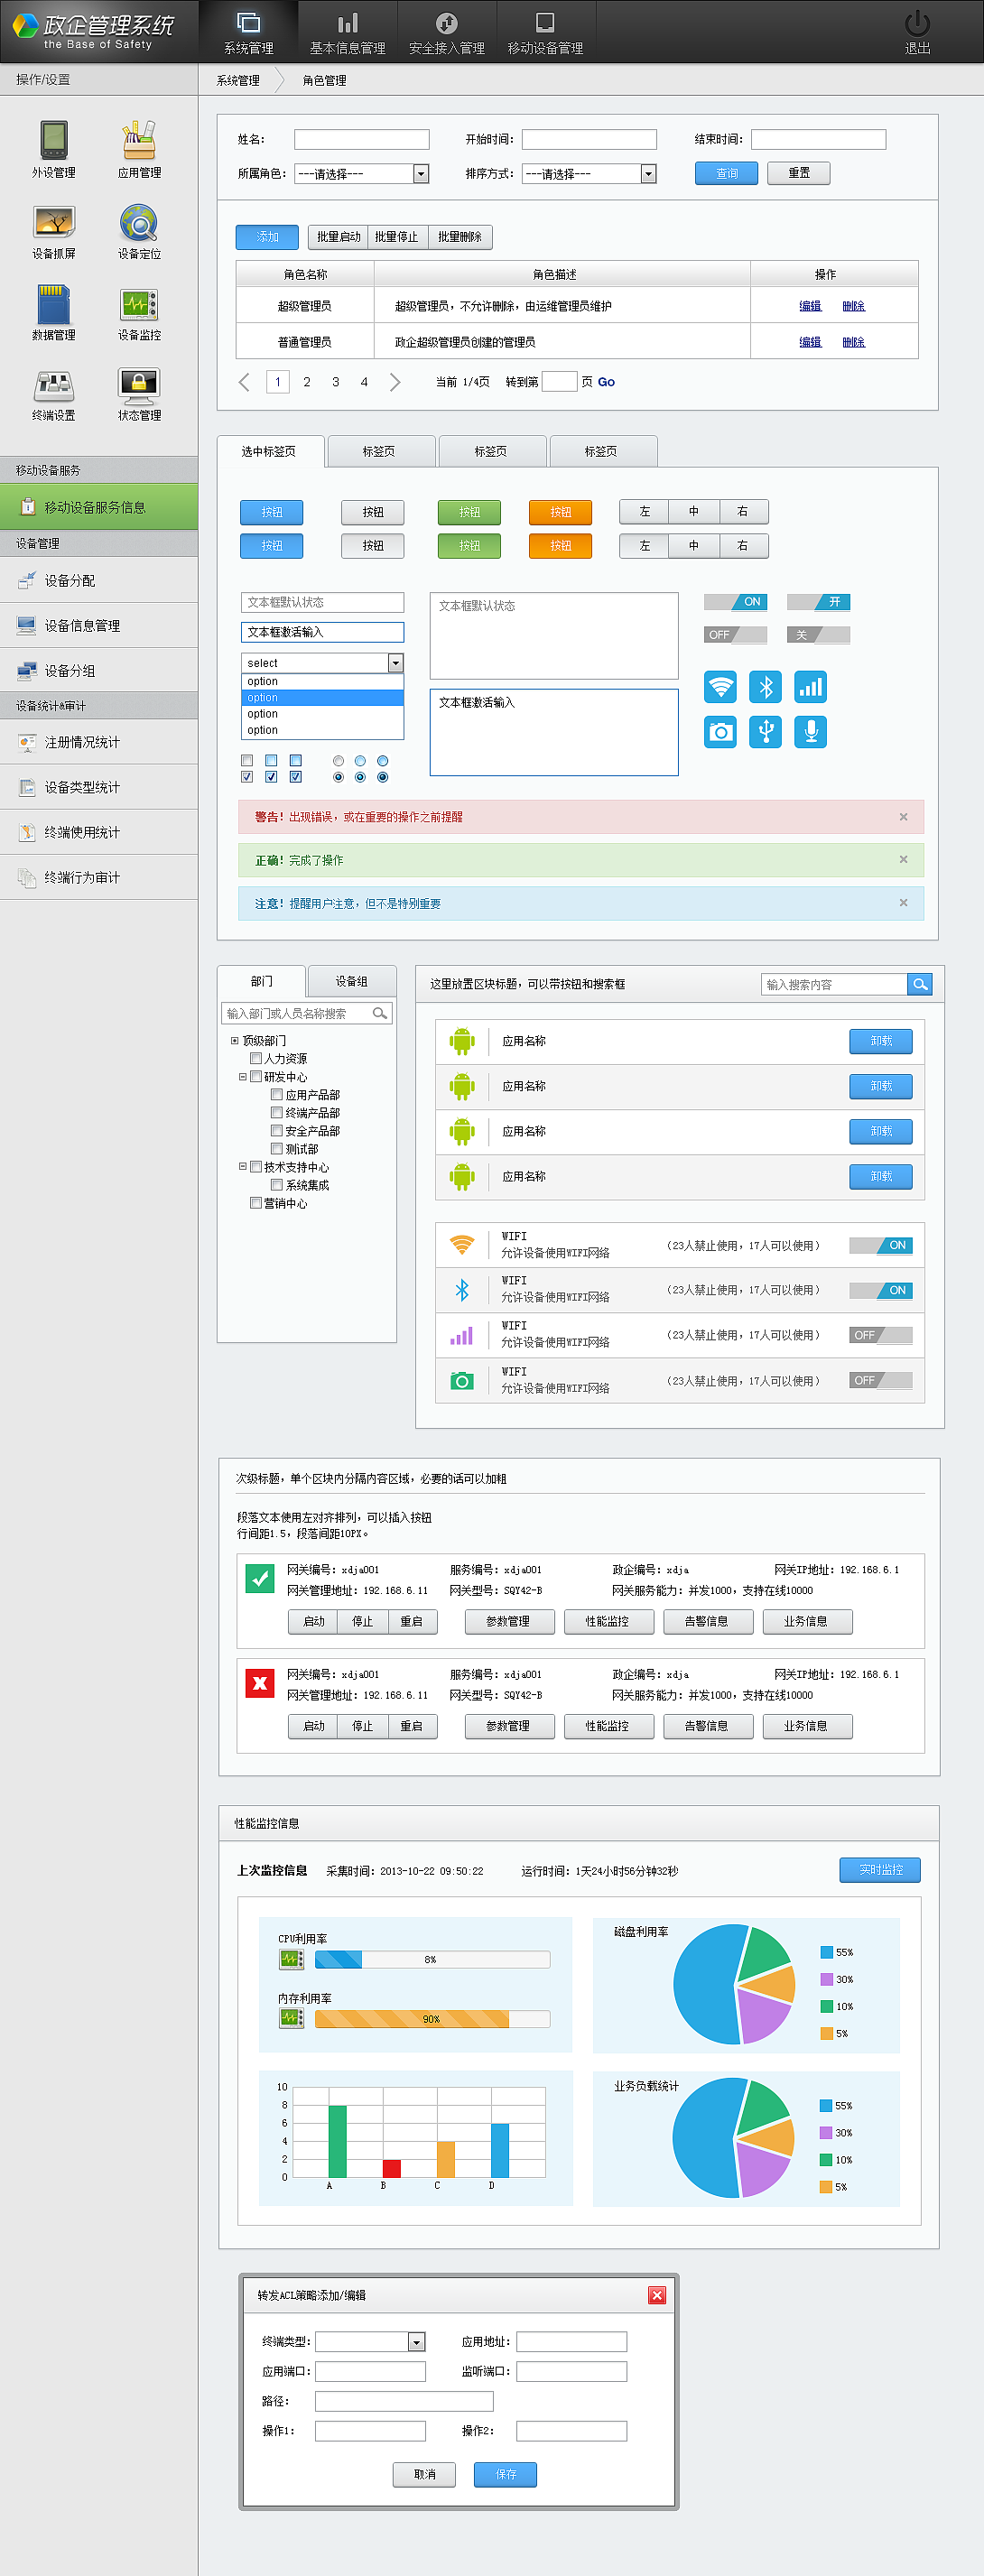Open 外设管理 peripheral management icon

click(54, 140)
